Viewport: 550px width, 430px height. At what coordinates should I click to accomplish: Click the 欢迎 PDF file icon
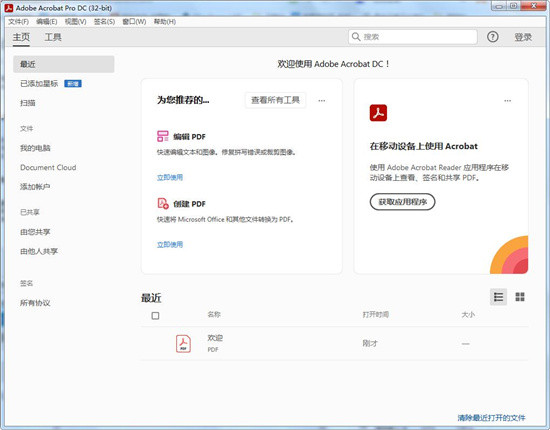click(x=183, y=344)
